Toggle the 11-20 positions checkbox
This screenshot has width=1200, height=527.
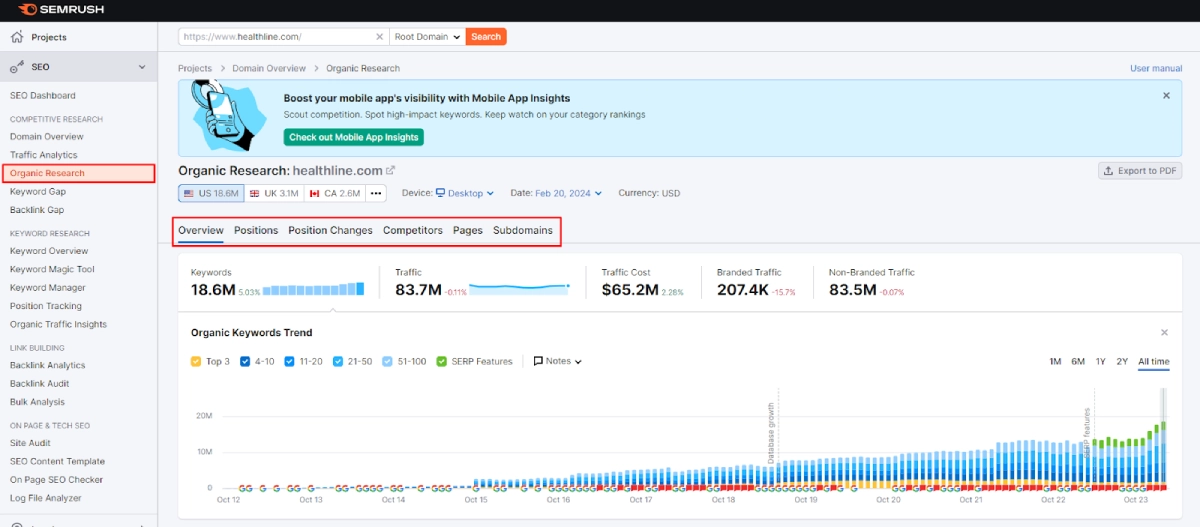click(x=290, y=362)
